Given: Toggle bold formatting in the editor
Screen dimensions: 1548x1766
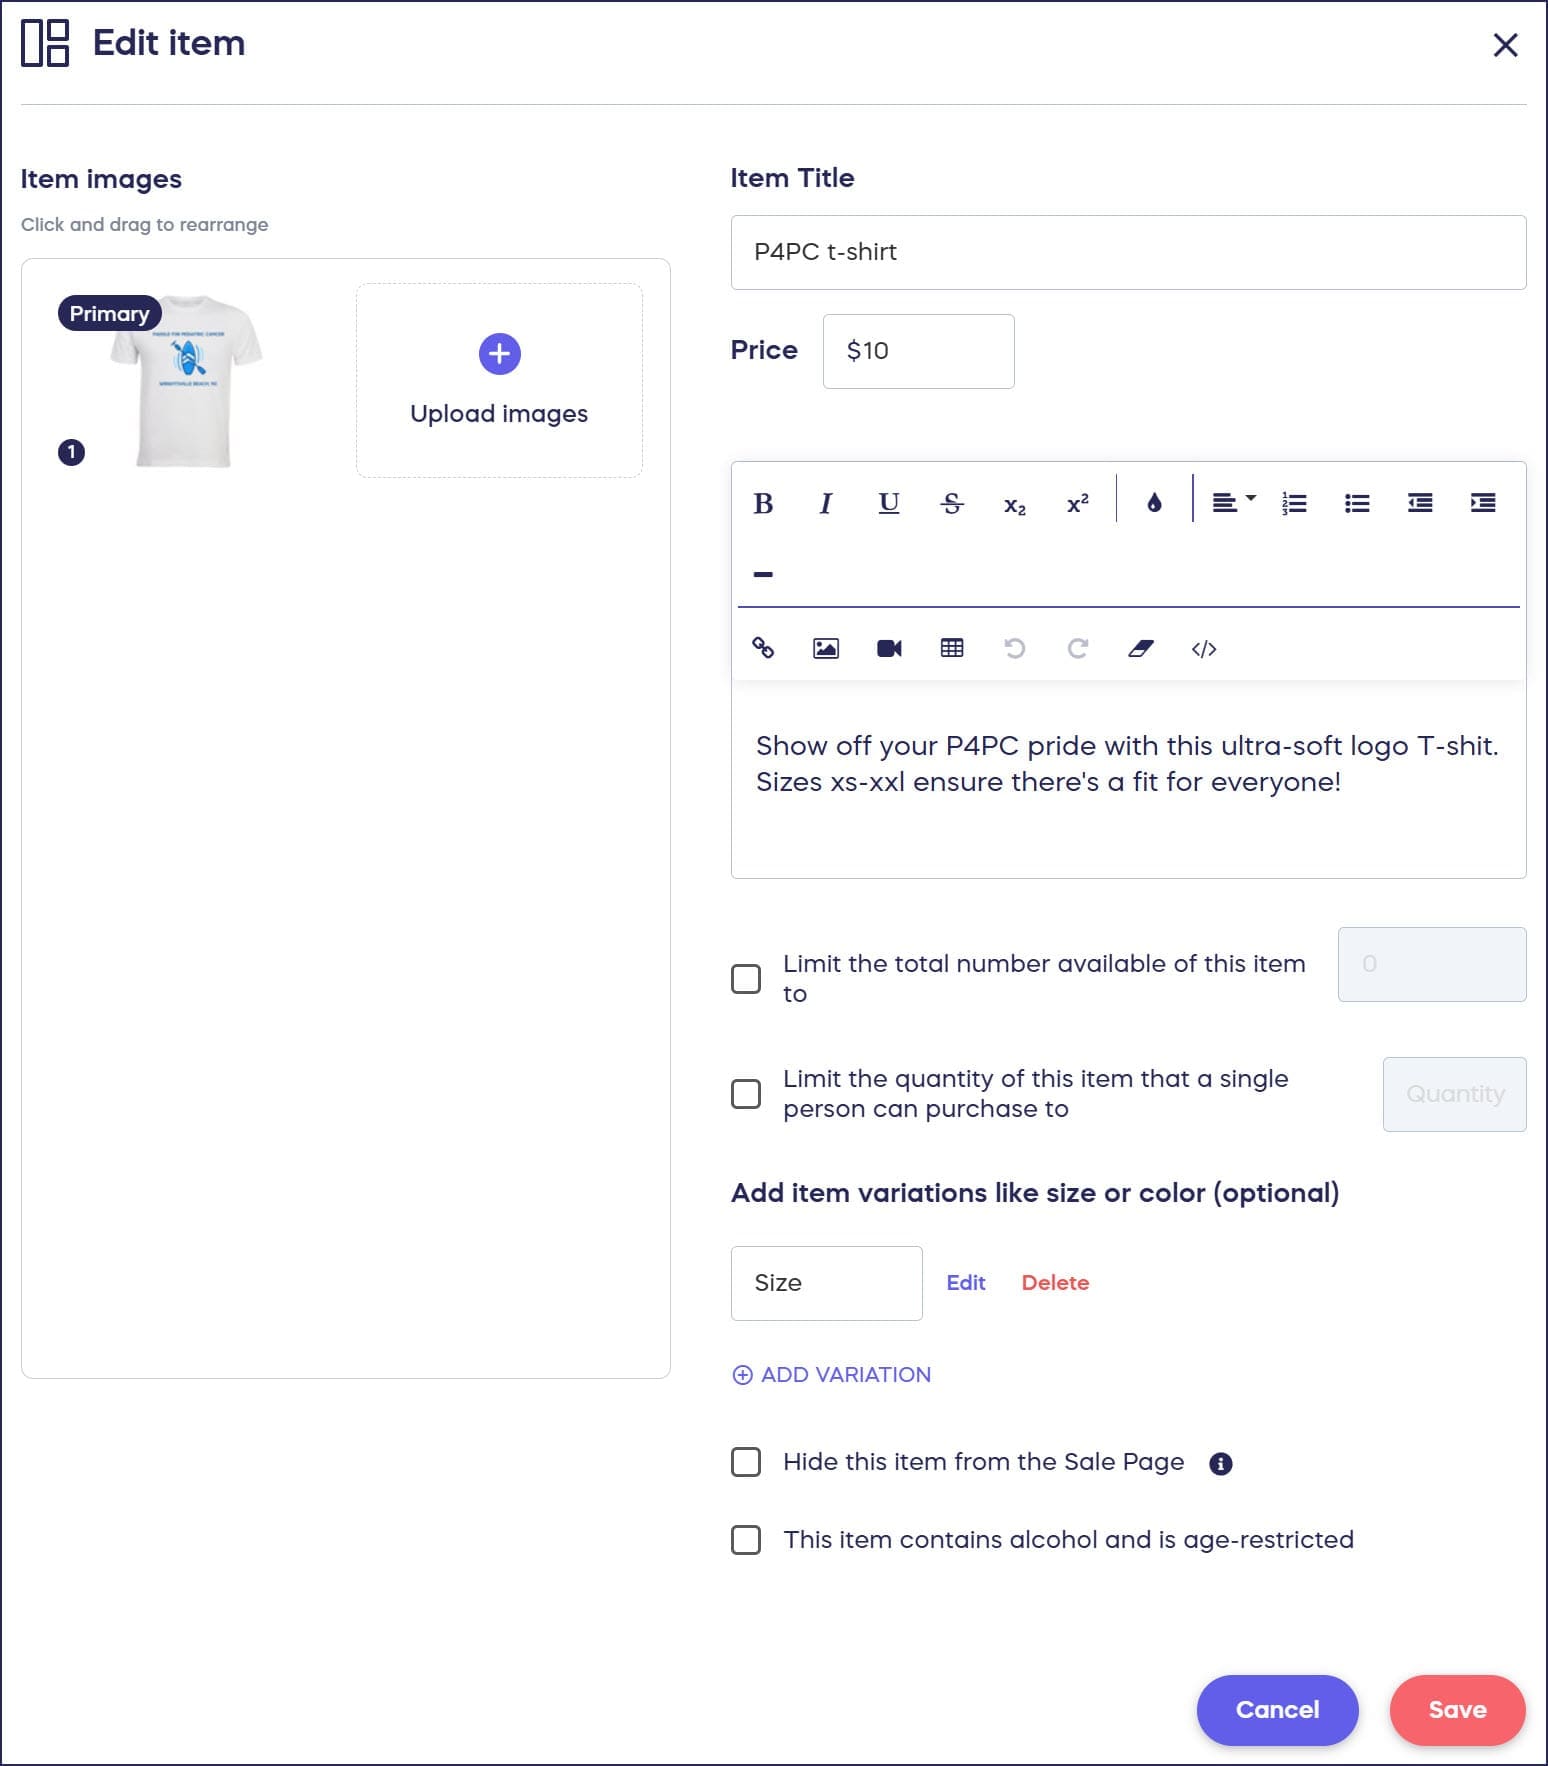Looking at the screenshot, I should coord(763,504).
